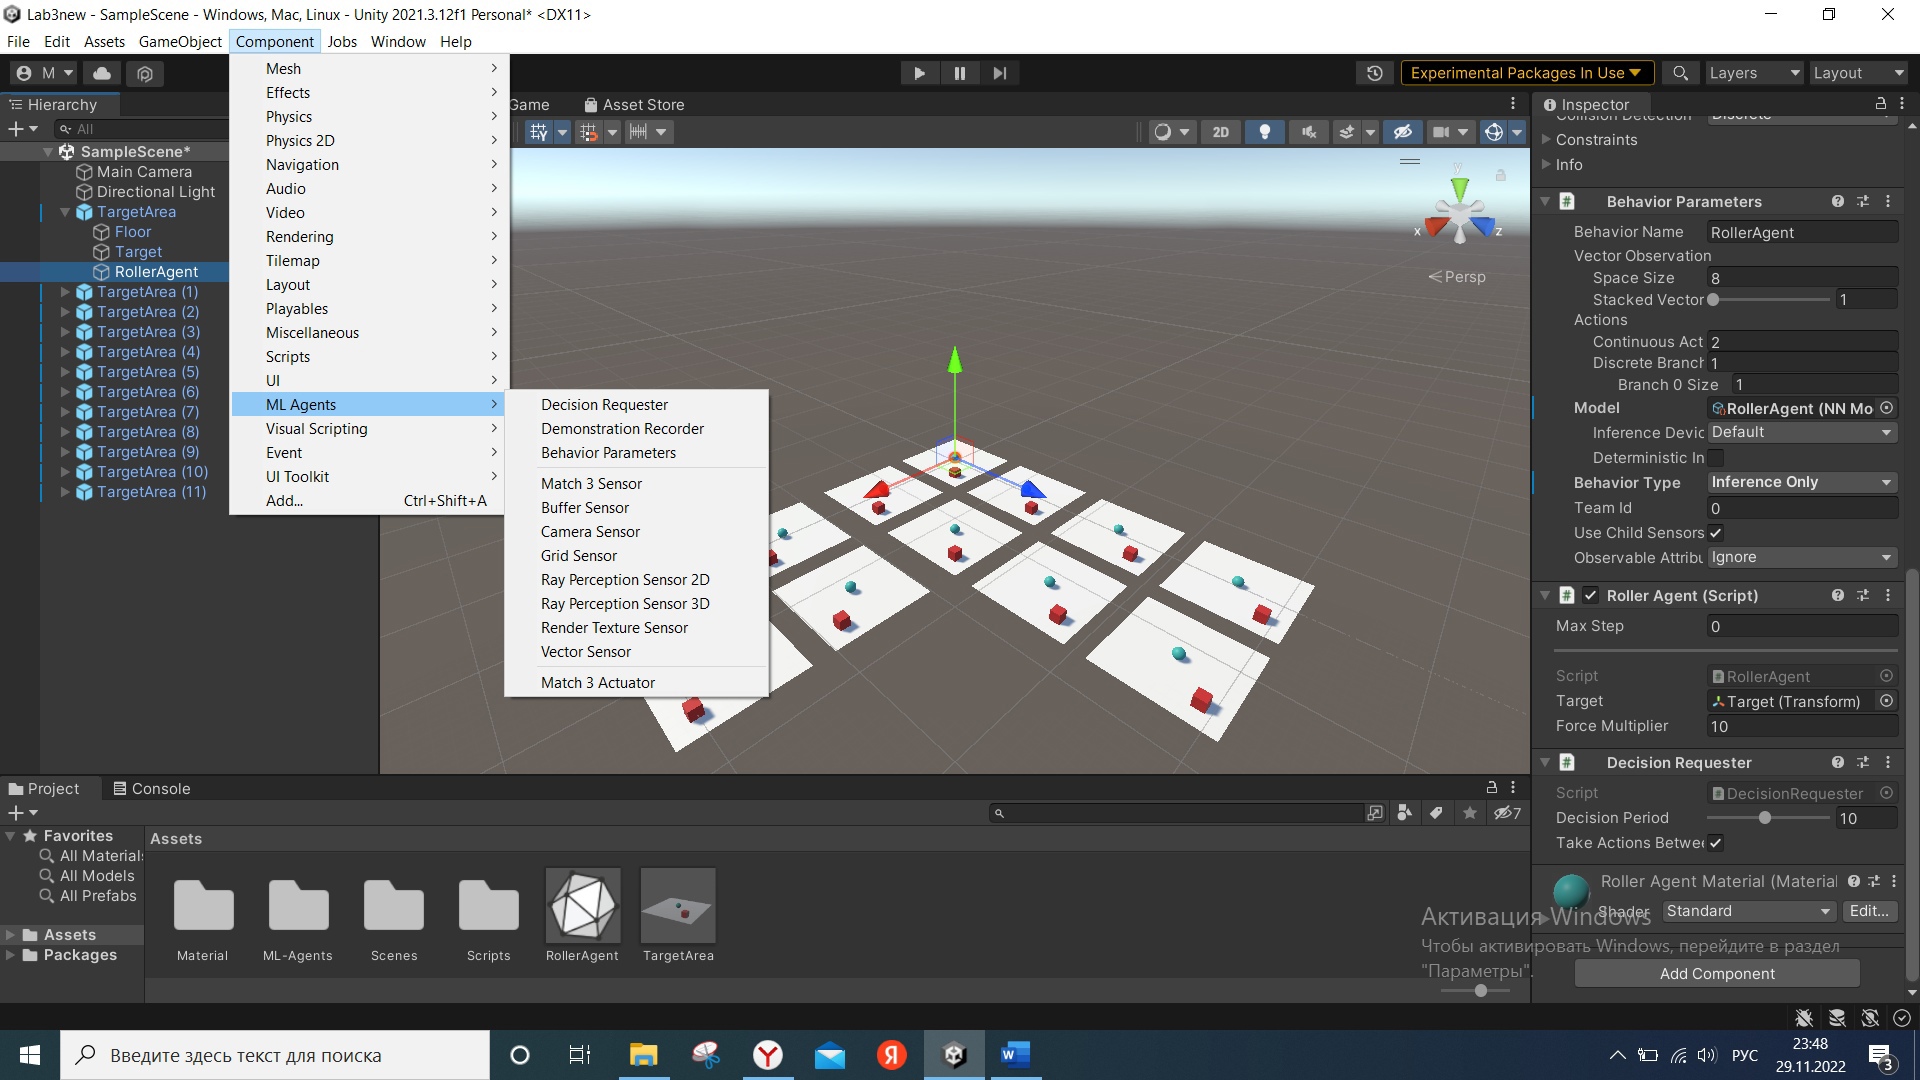Viewport: 1920px width, 1080px height.
Task: Click the scene orientation gizmo
Action: (1459, 213)
